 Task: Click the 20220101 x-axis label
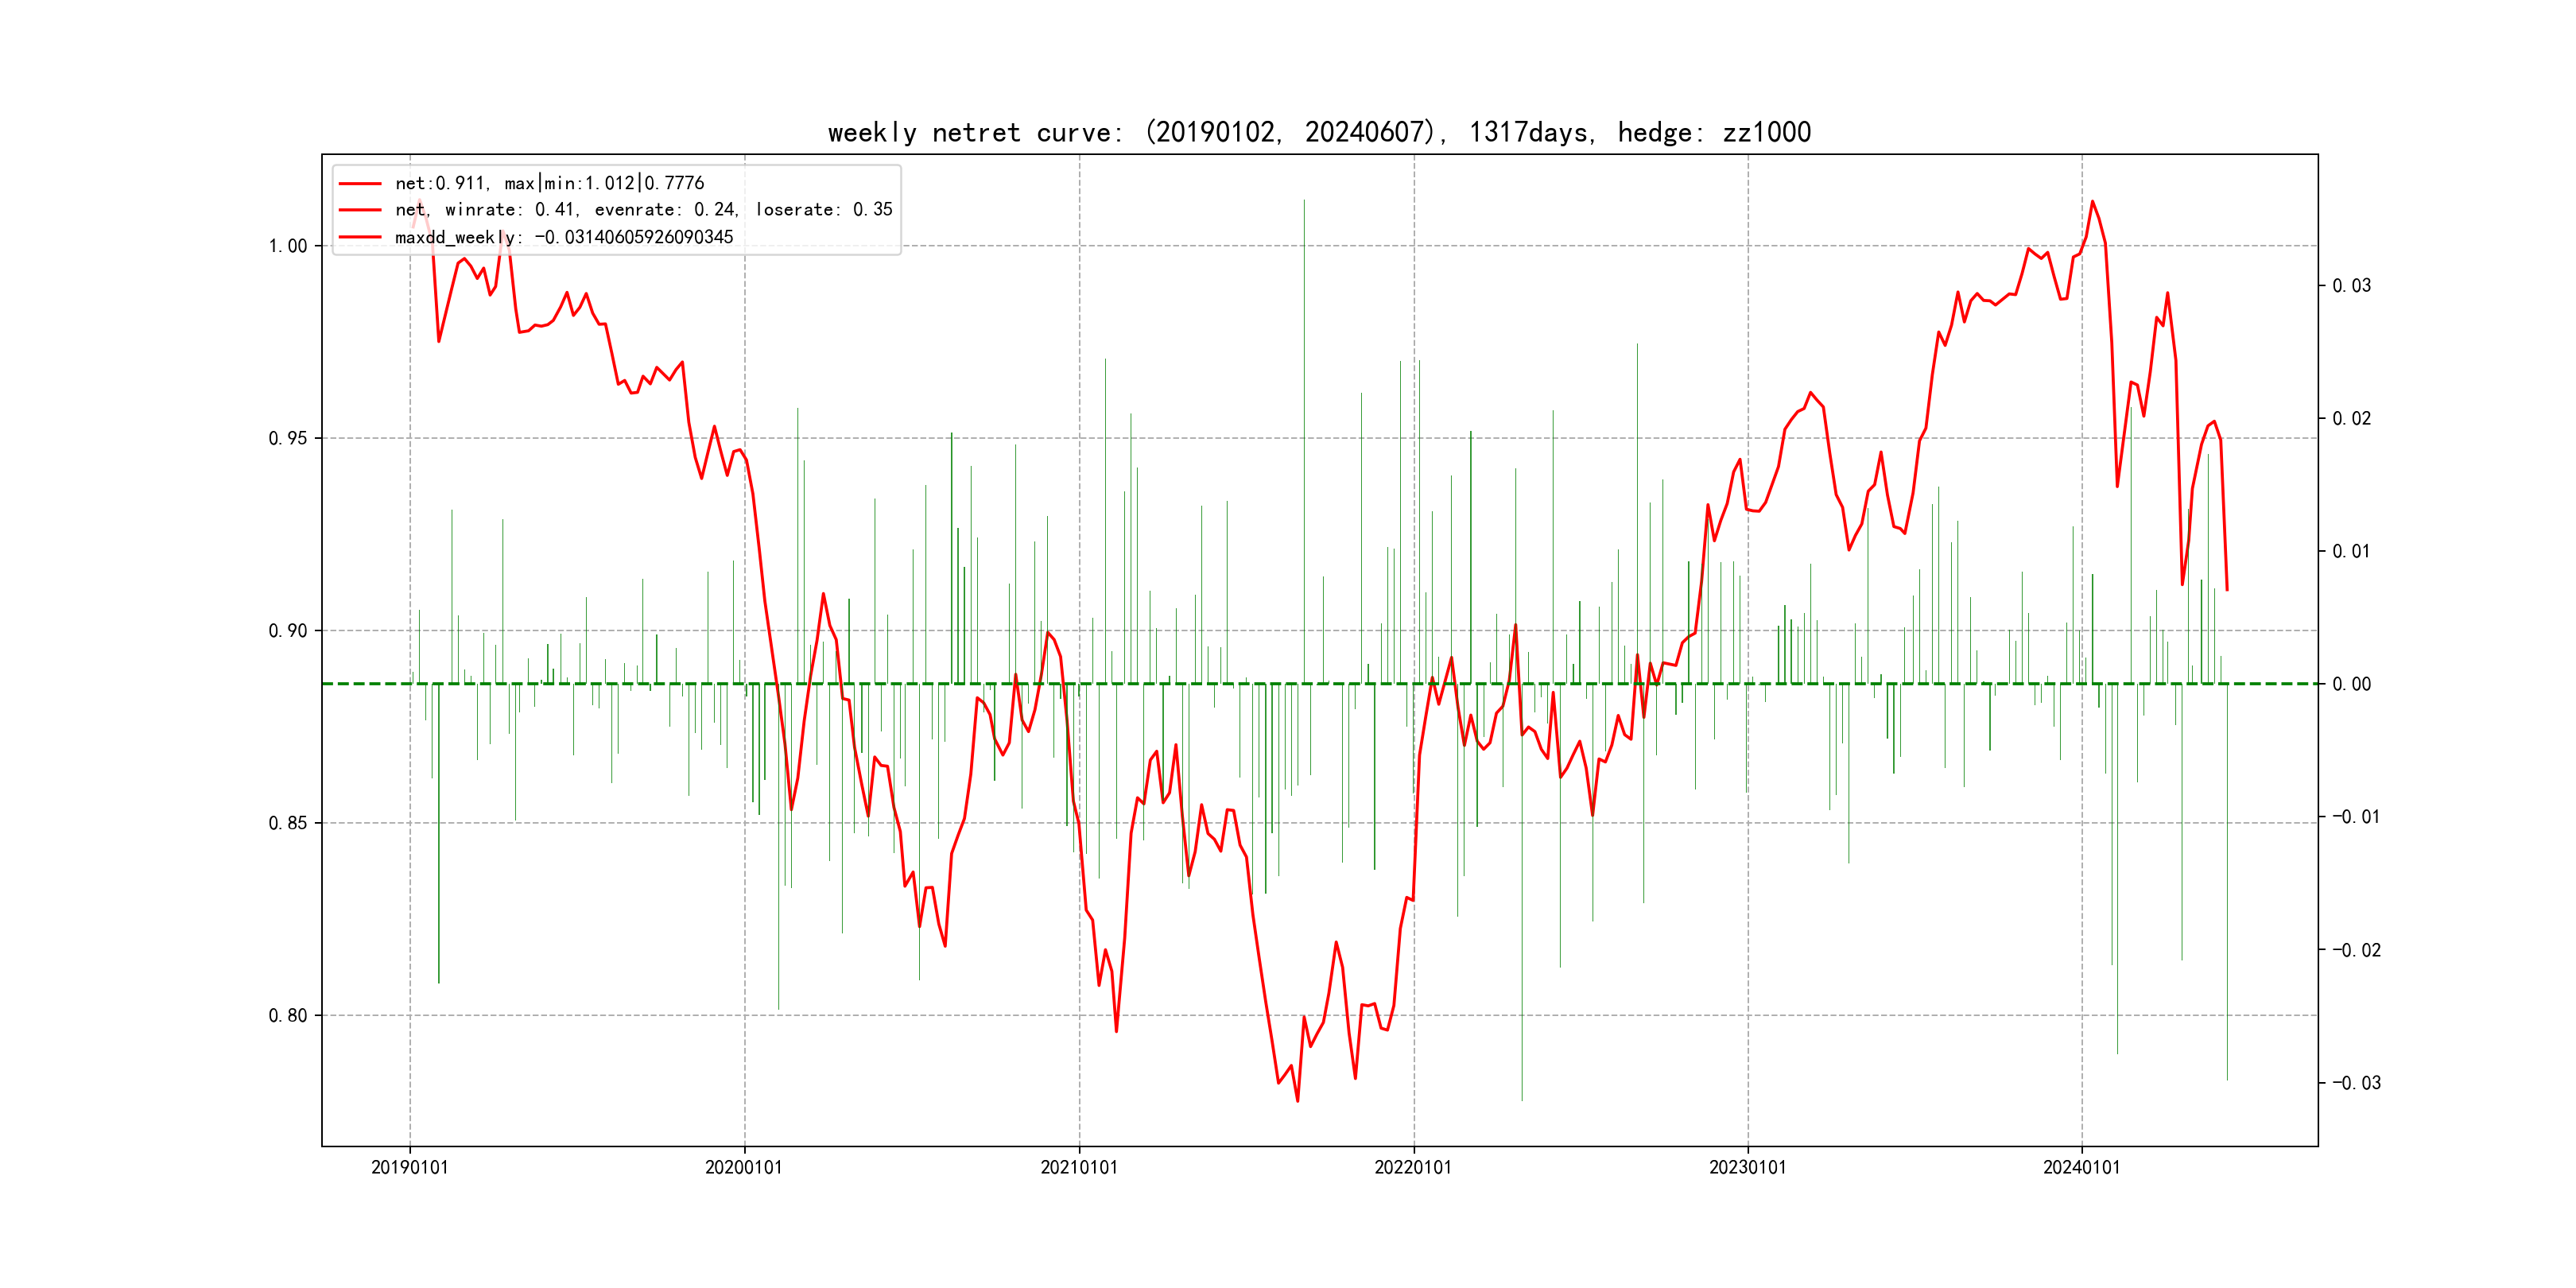click(x=1413, y=1167)
